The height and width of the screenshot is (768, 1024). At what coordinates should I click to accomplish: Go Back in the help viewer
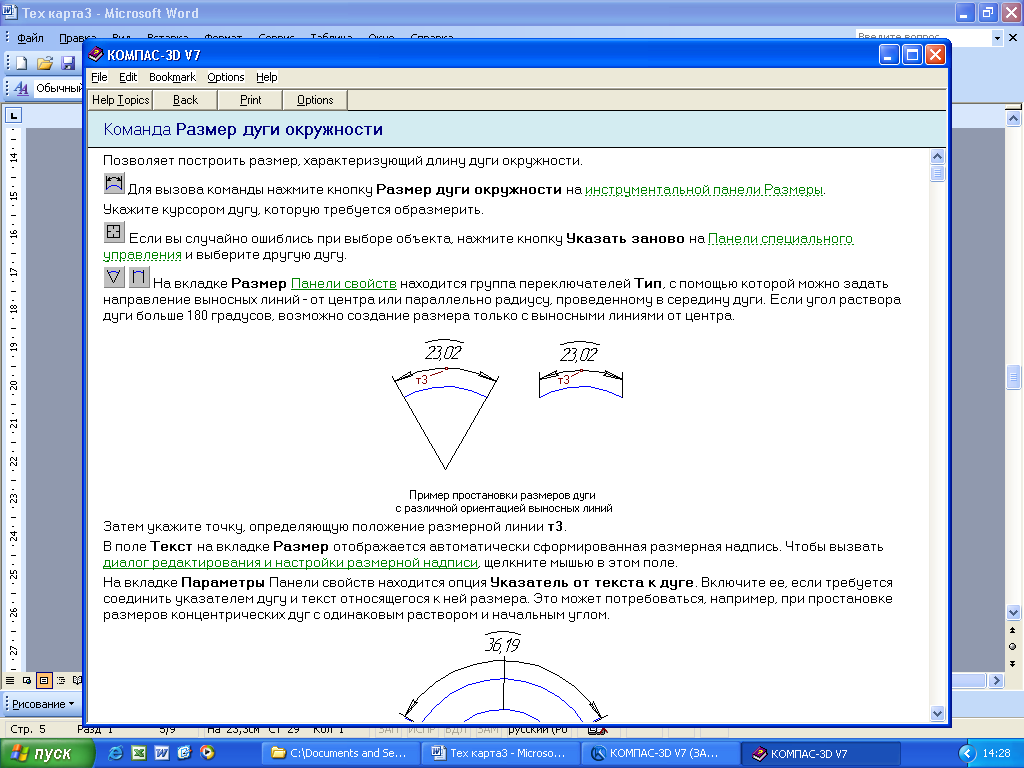click(185, 100)
